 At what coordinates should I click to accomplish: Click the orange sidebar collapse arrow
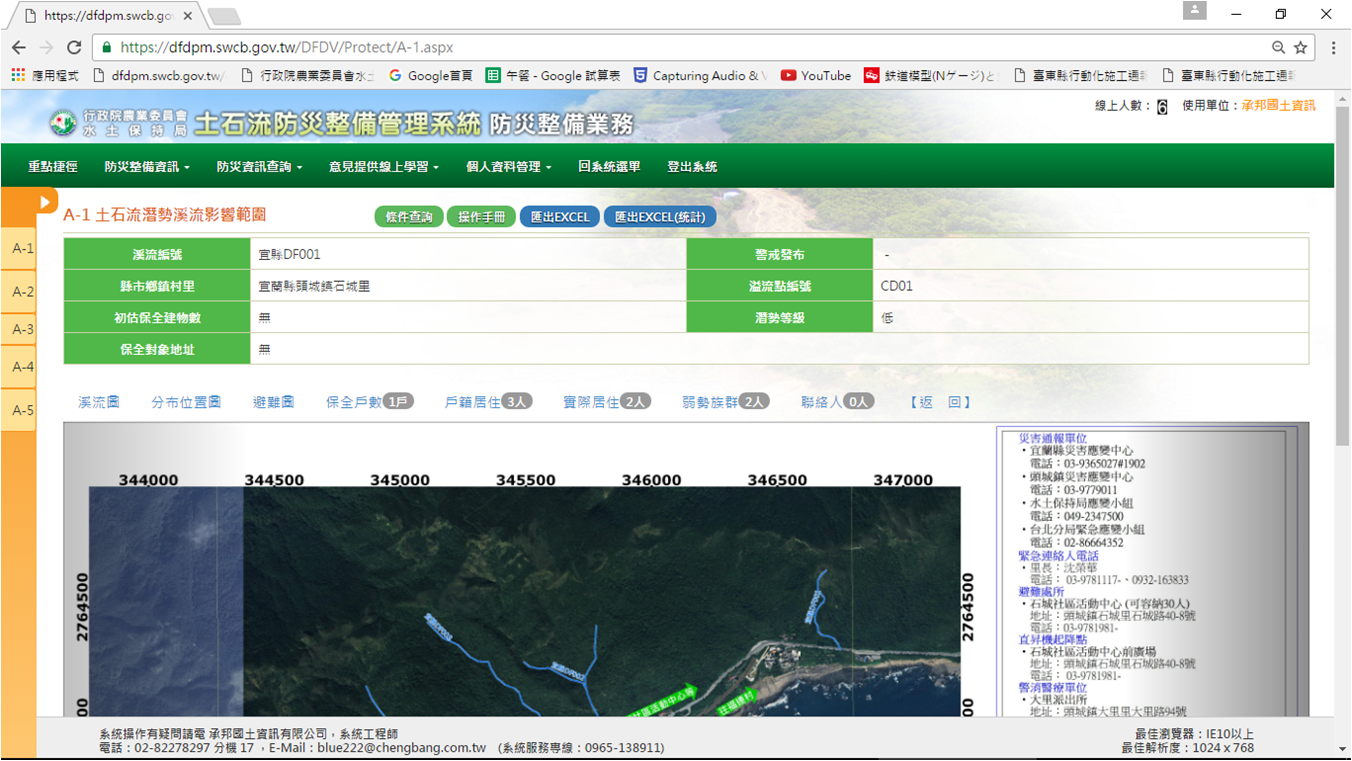point(44,202)
